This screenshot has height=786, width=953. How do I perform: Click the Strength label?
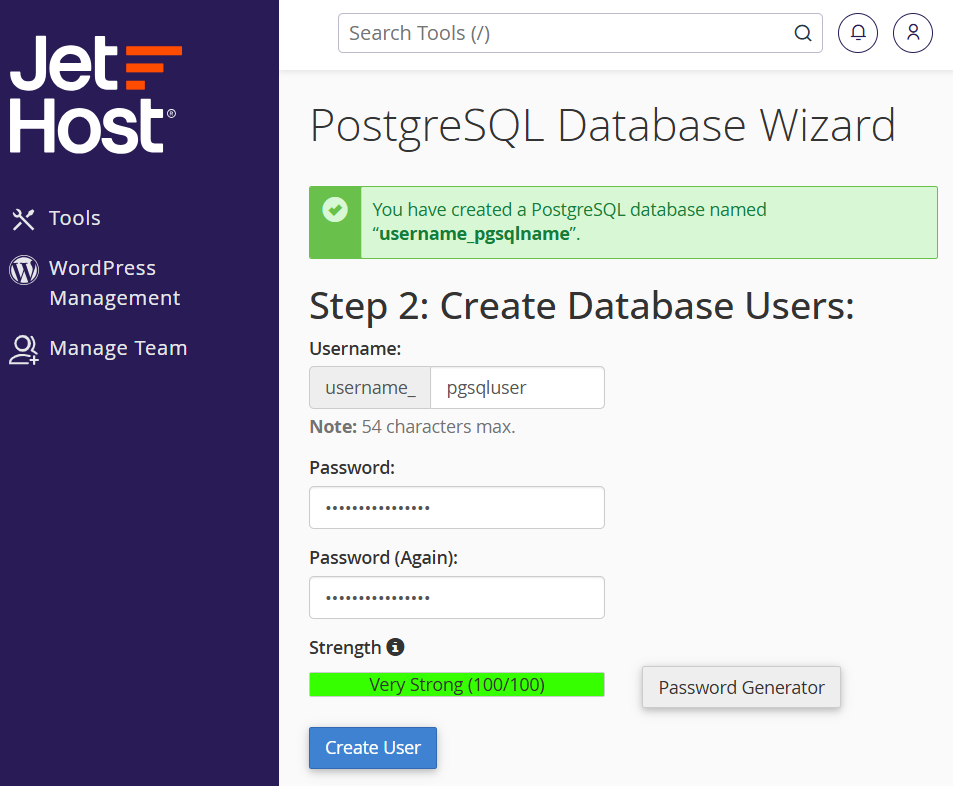(345, 648)
